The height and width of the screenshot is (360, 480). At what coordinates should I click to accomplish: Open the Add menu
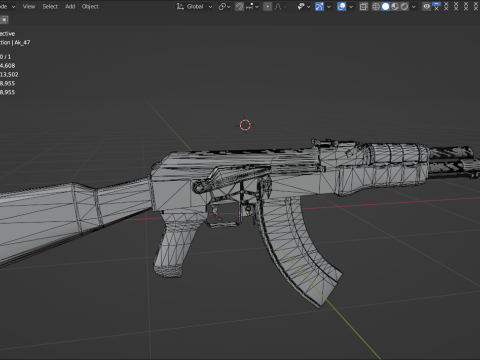(x=70, y=6)
